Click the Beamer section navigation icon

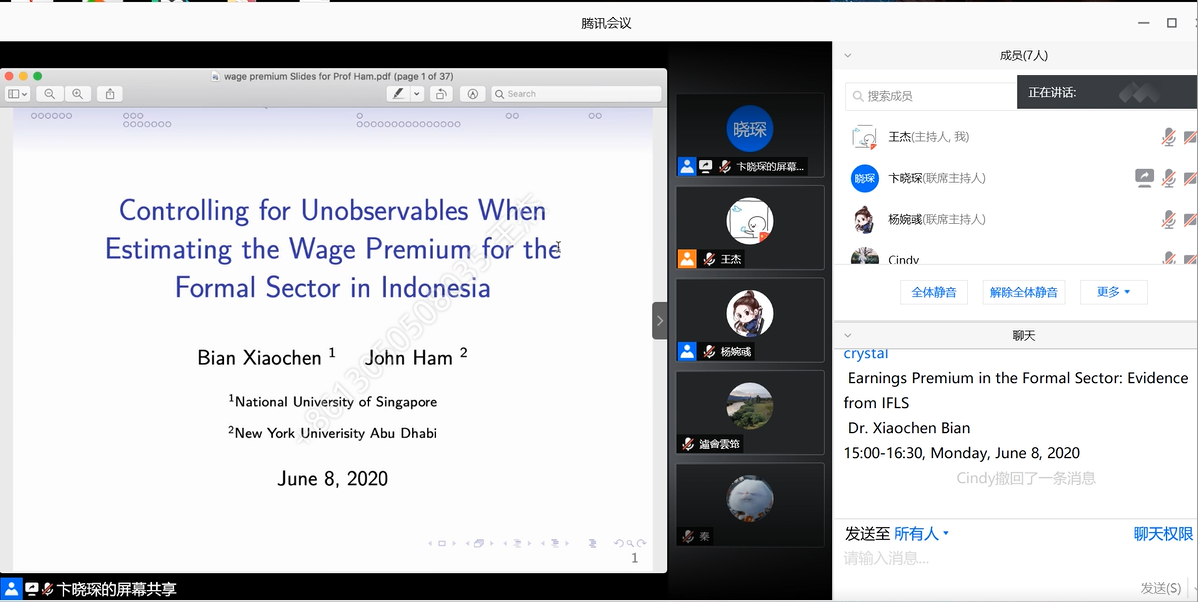(x=555, y=543)
